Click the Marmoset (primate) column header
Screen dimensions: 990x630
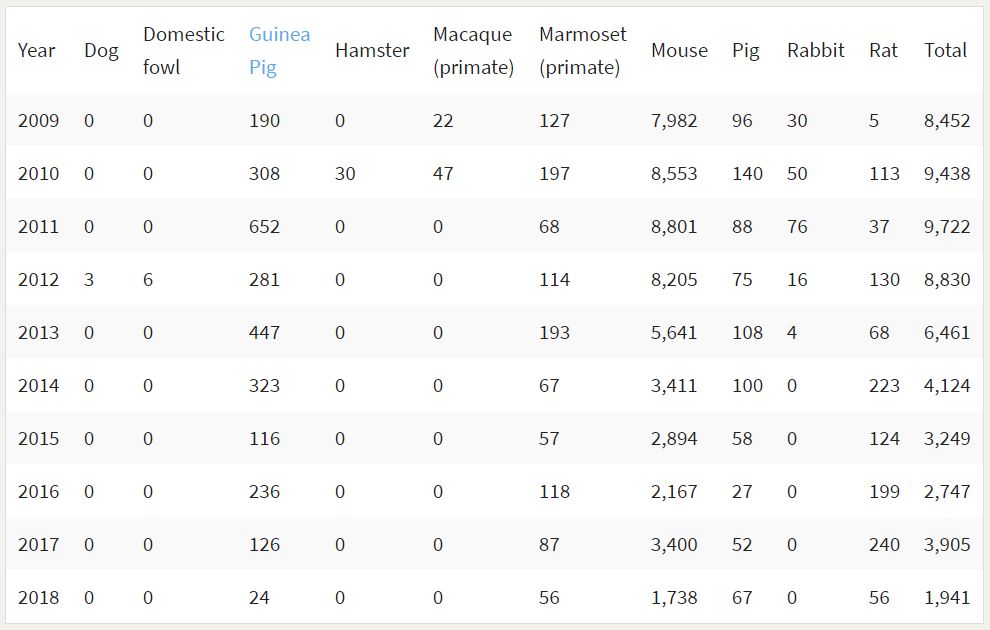(x=582, y=51)
